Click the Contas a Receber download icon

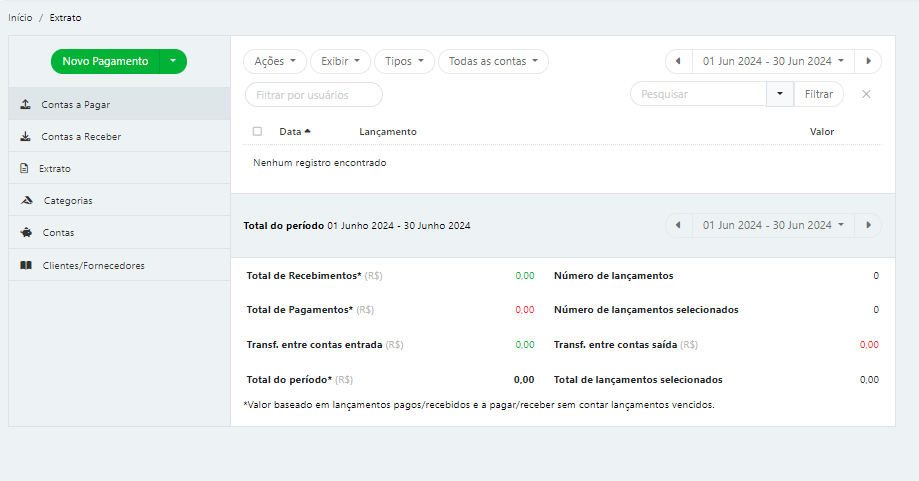point(25,136)
